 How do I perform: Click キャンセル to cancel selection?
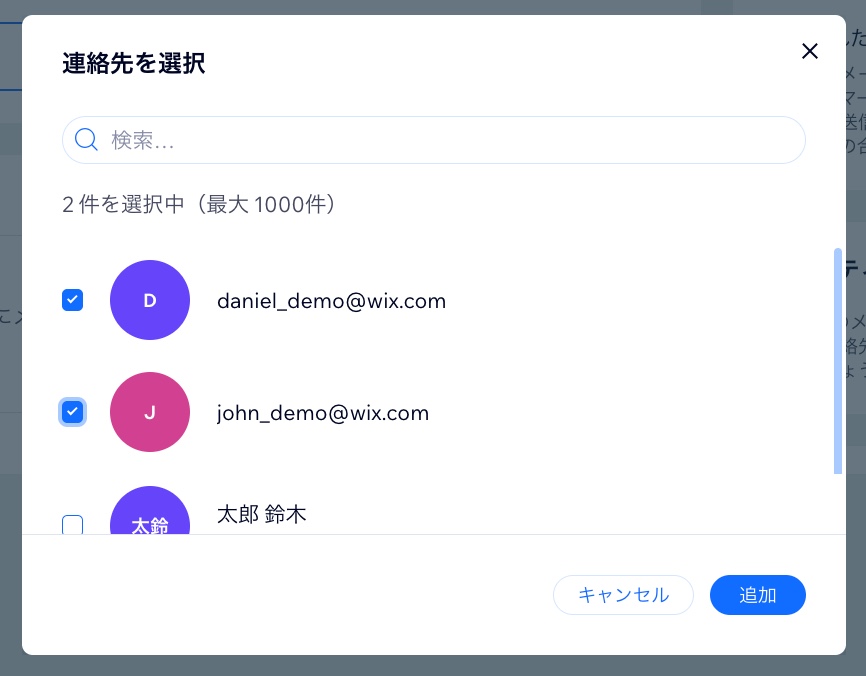click(x=623, y=595)
